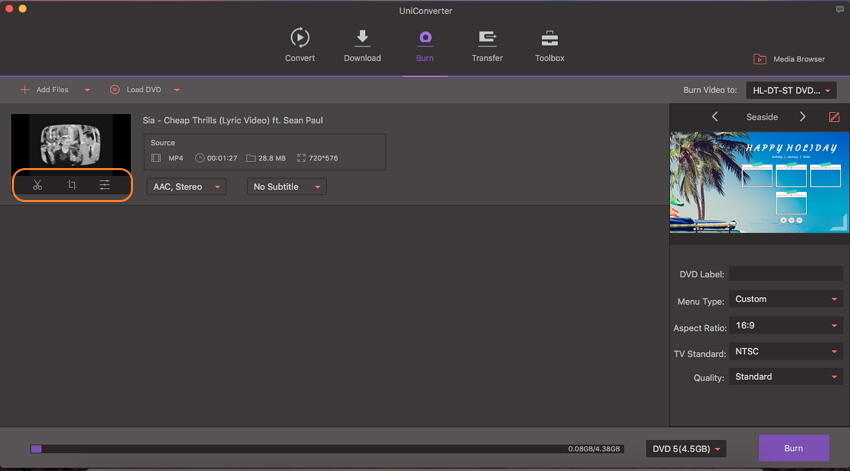Expand the Add Files dropdown arrow
This screenshot has height=471, width=850.
[x=87, y=90]
